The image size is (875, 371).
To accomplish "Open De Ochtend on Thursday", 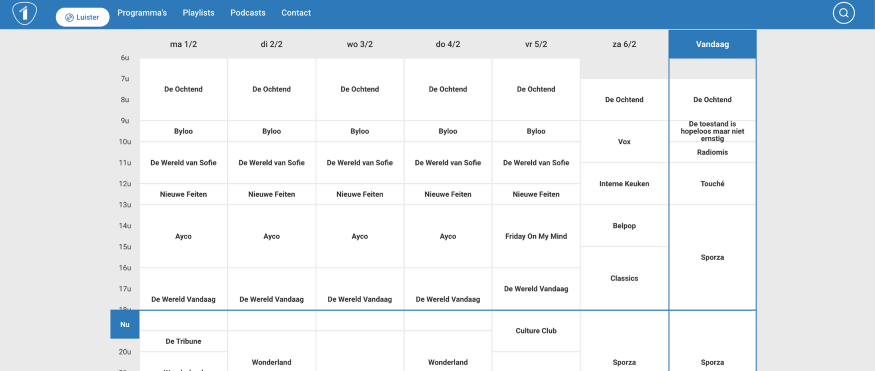I will coord(448,89).
